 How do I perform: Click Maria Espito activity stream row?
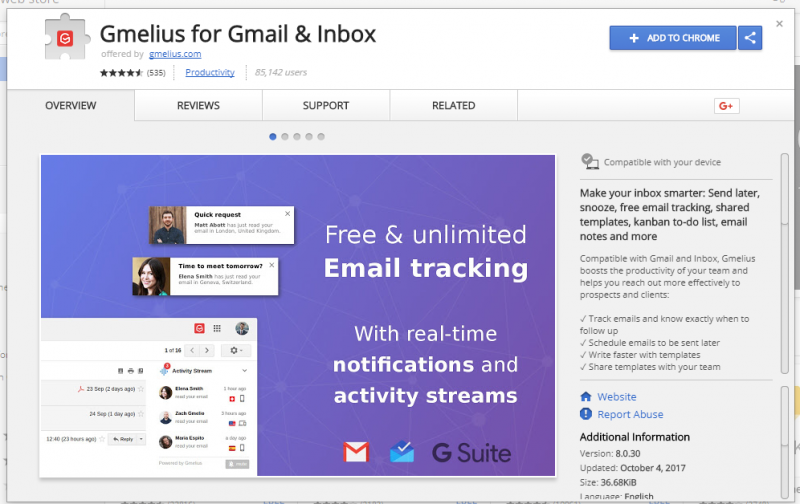[203, 442]
